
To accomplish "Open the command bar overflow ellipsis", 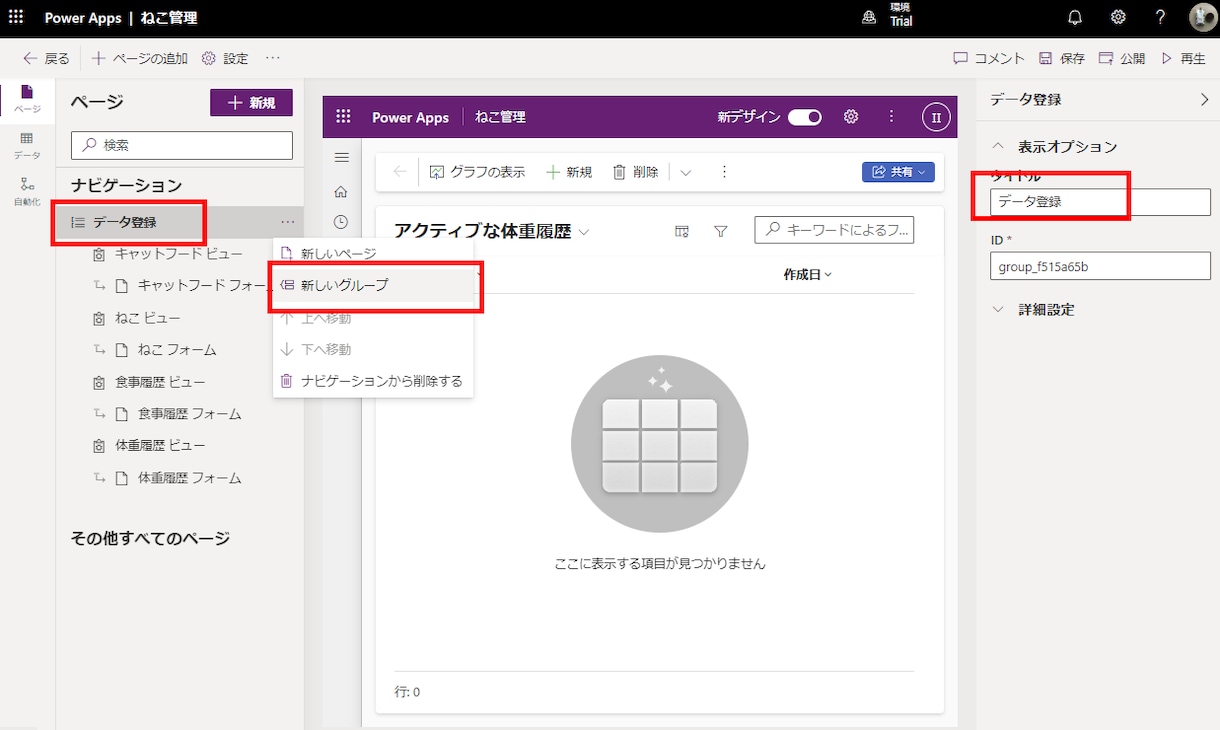I will [x=273, y=58].
